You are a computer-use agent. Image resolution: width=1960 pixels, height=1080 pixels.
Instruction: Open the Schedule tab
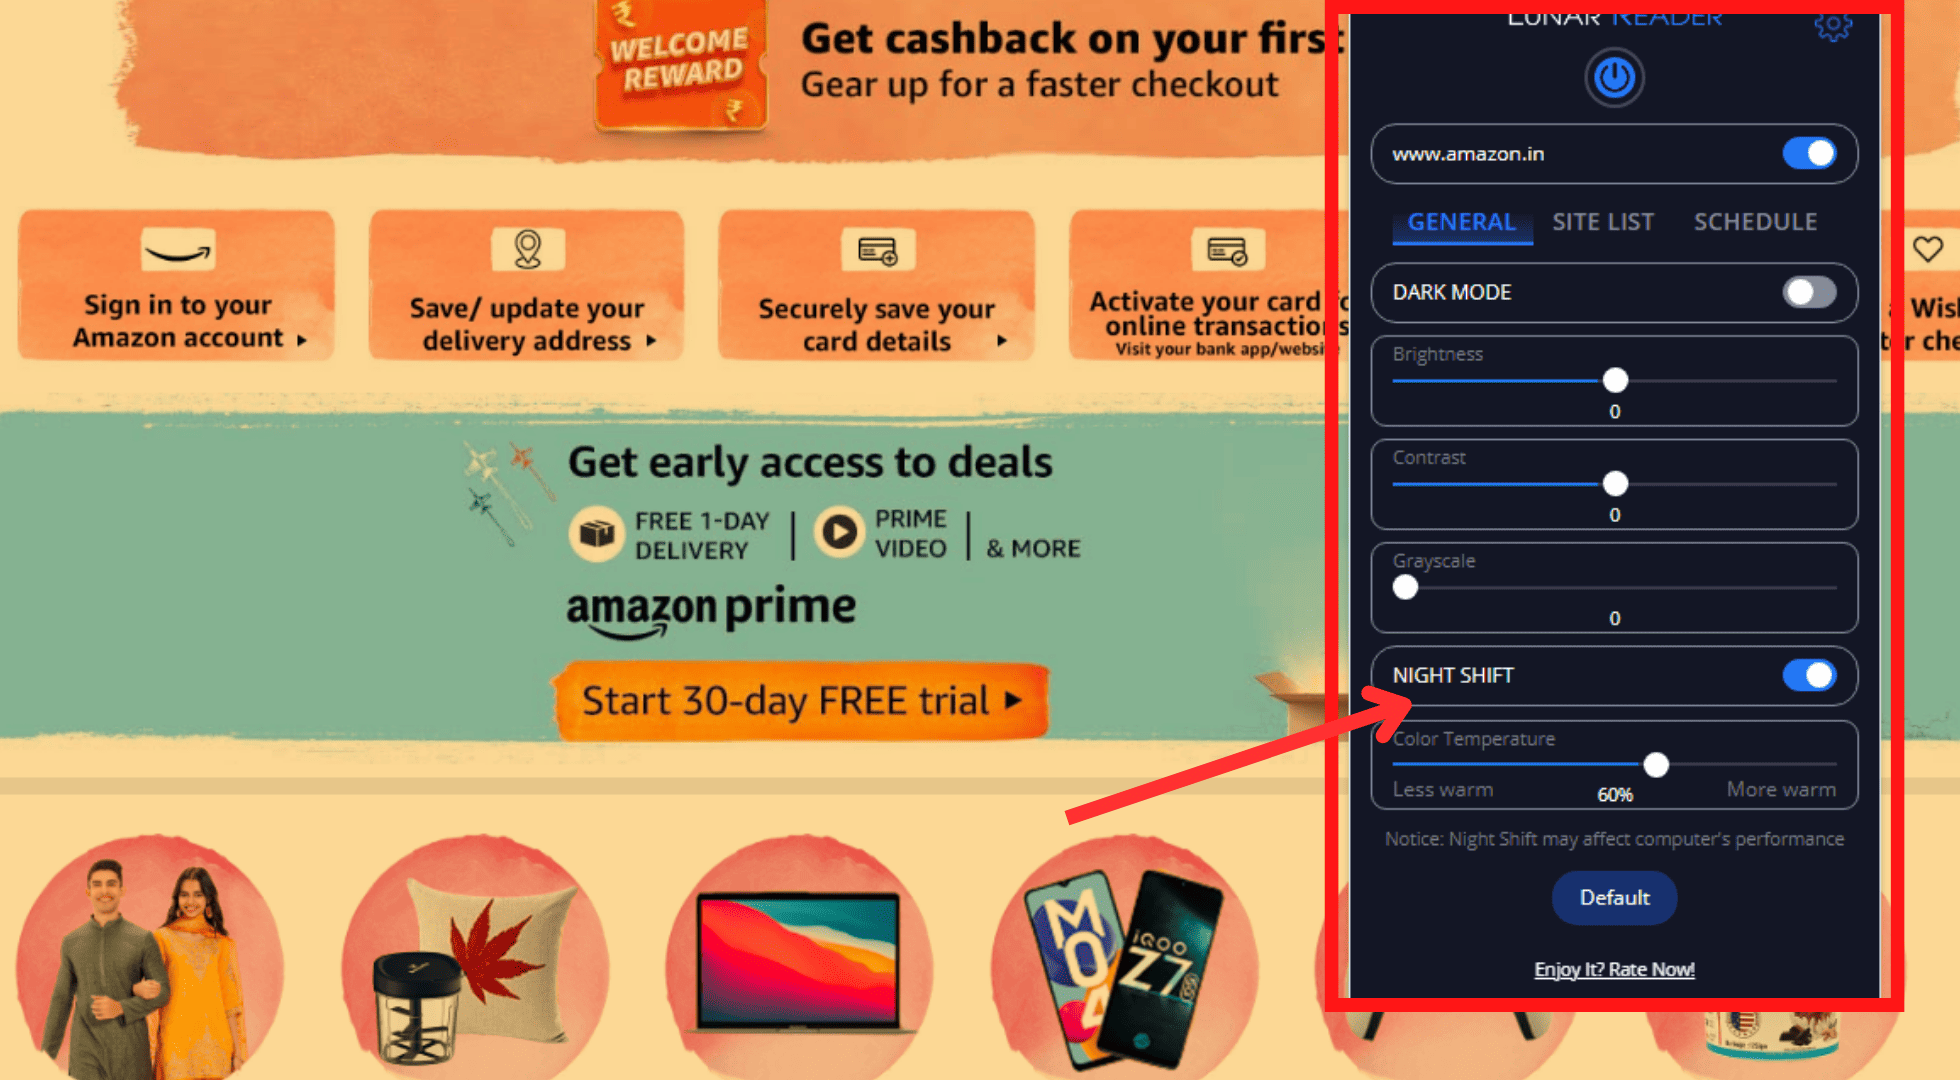(x=1755, y=222)
